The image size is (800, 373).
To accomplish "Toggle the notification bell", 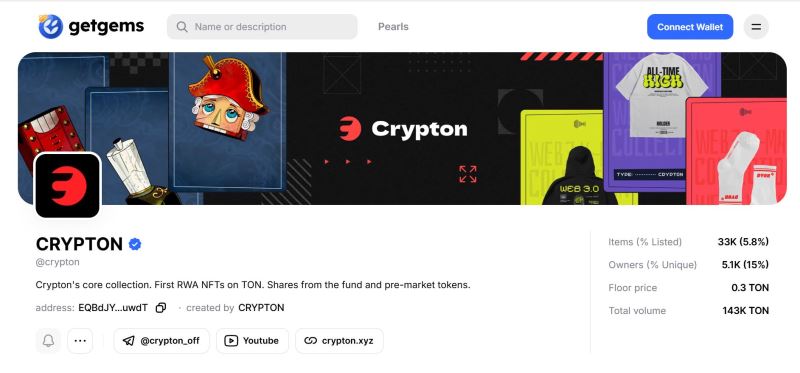I will 48,341.
